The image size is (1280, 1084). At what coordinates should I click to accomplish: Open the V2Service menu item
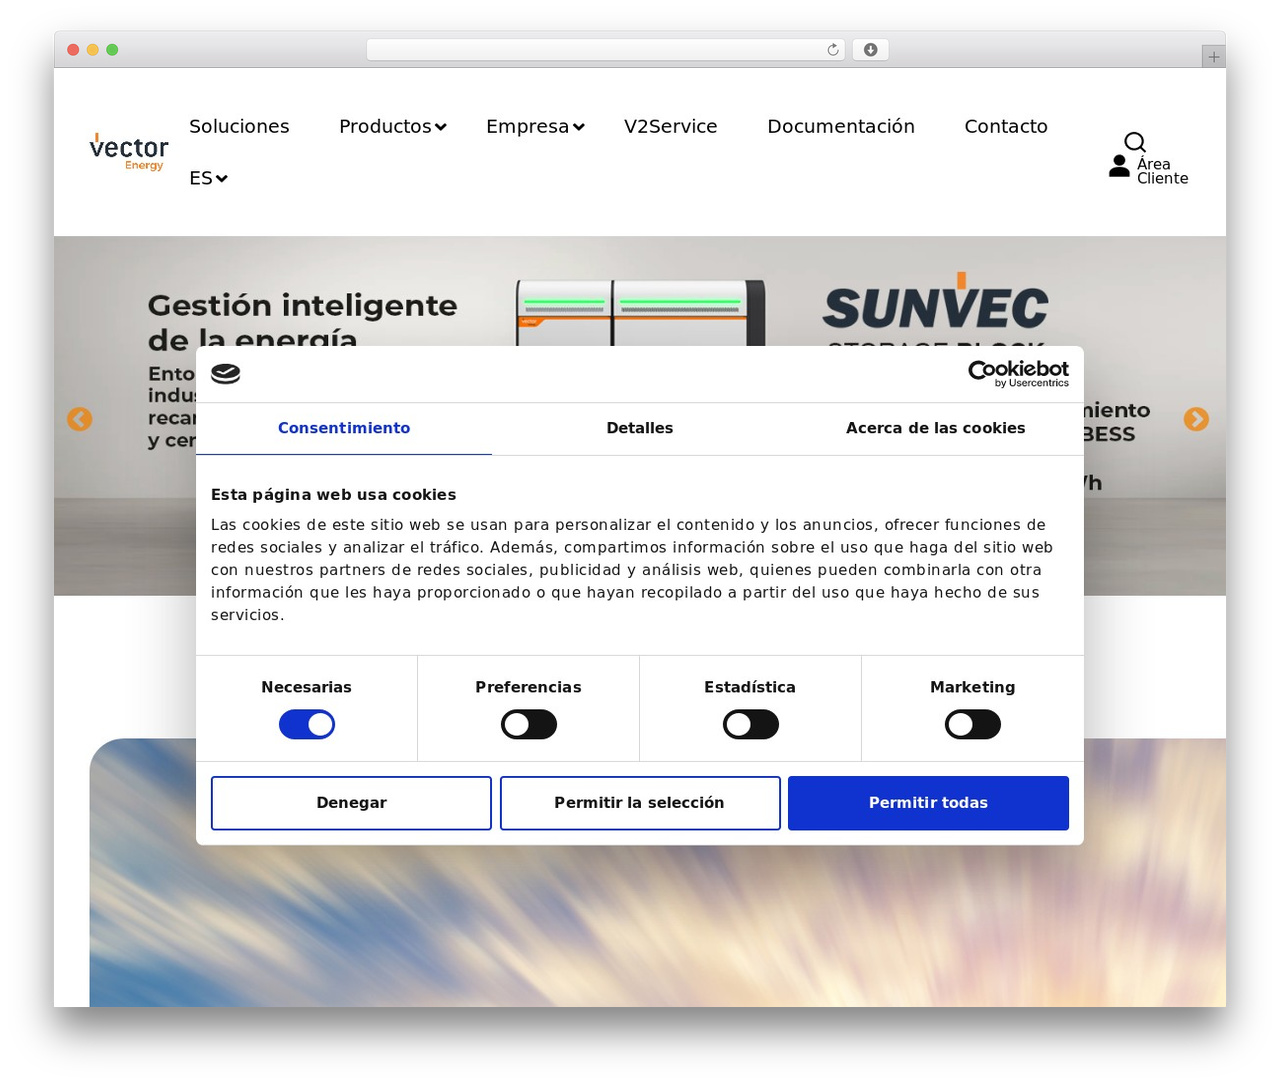671,126
